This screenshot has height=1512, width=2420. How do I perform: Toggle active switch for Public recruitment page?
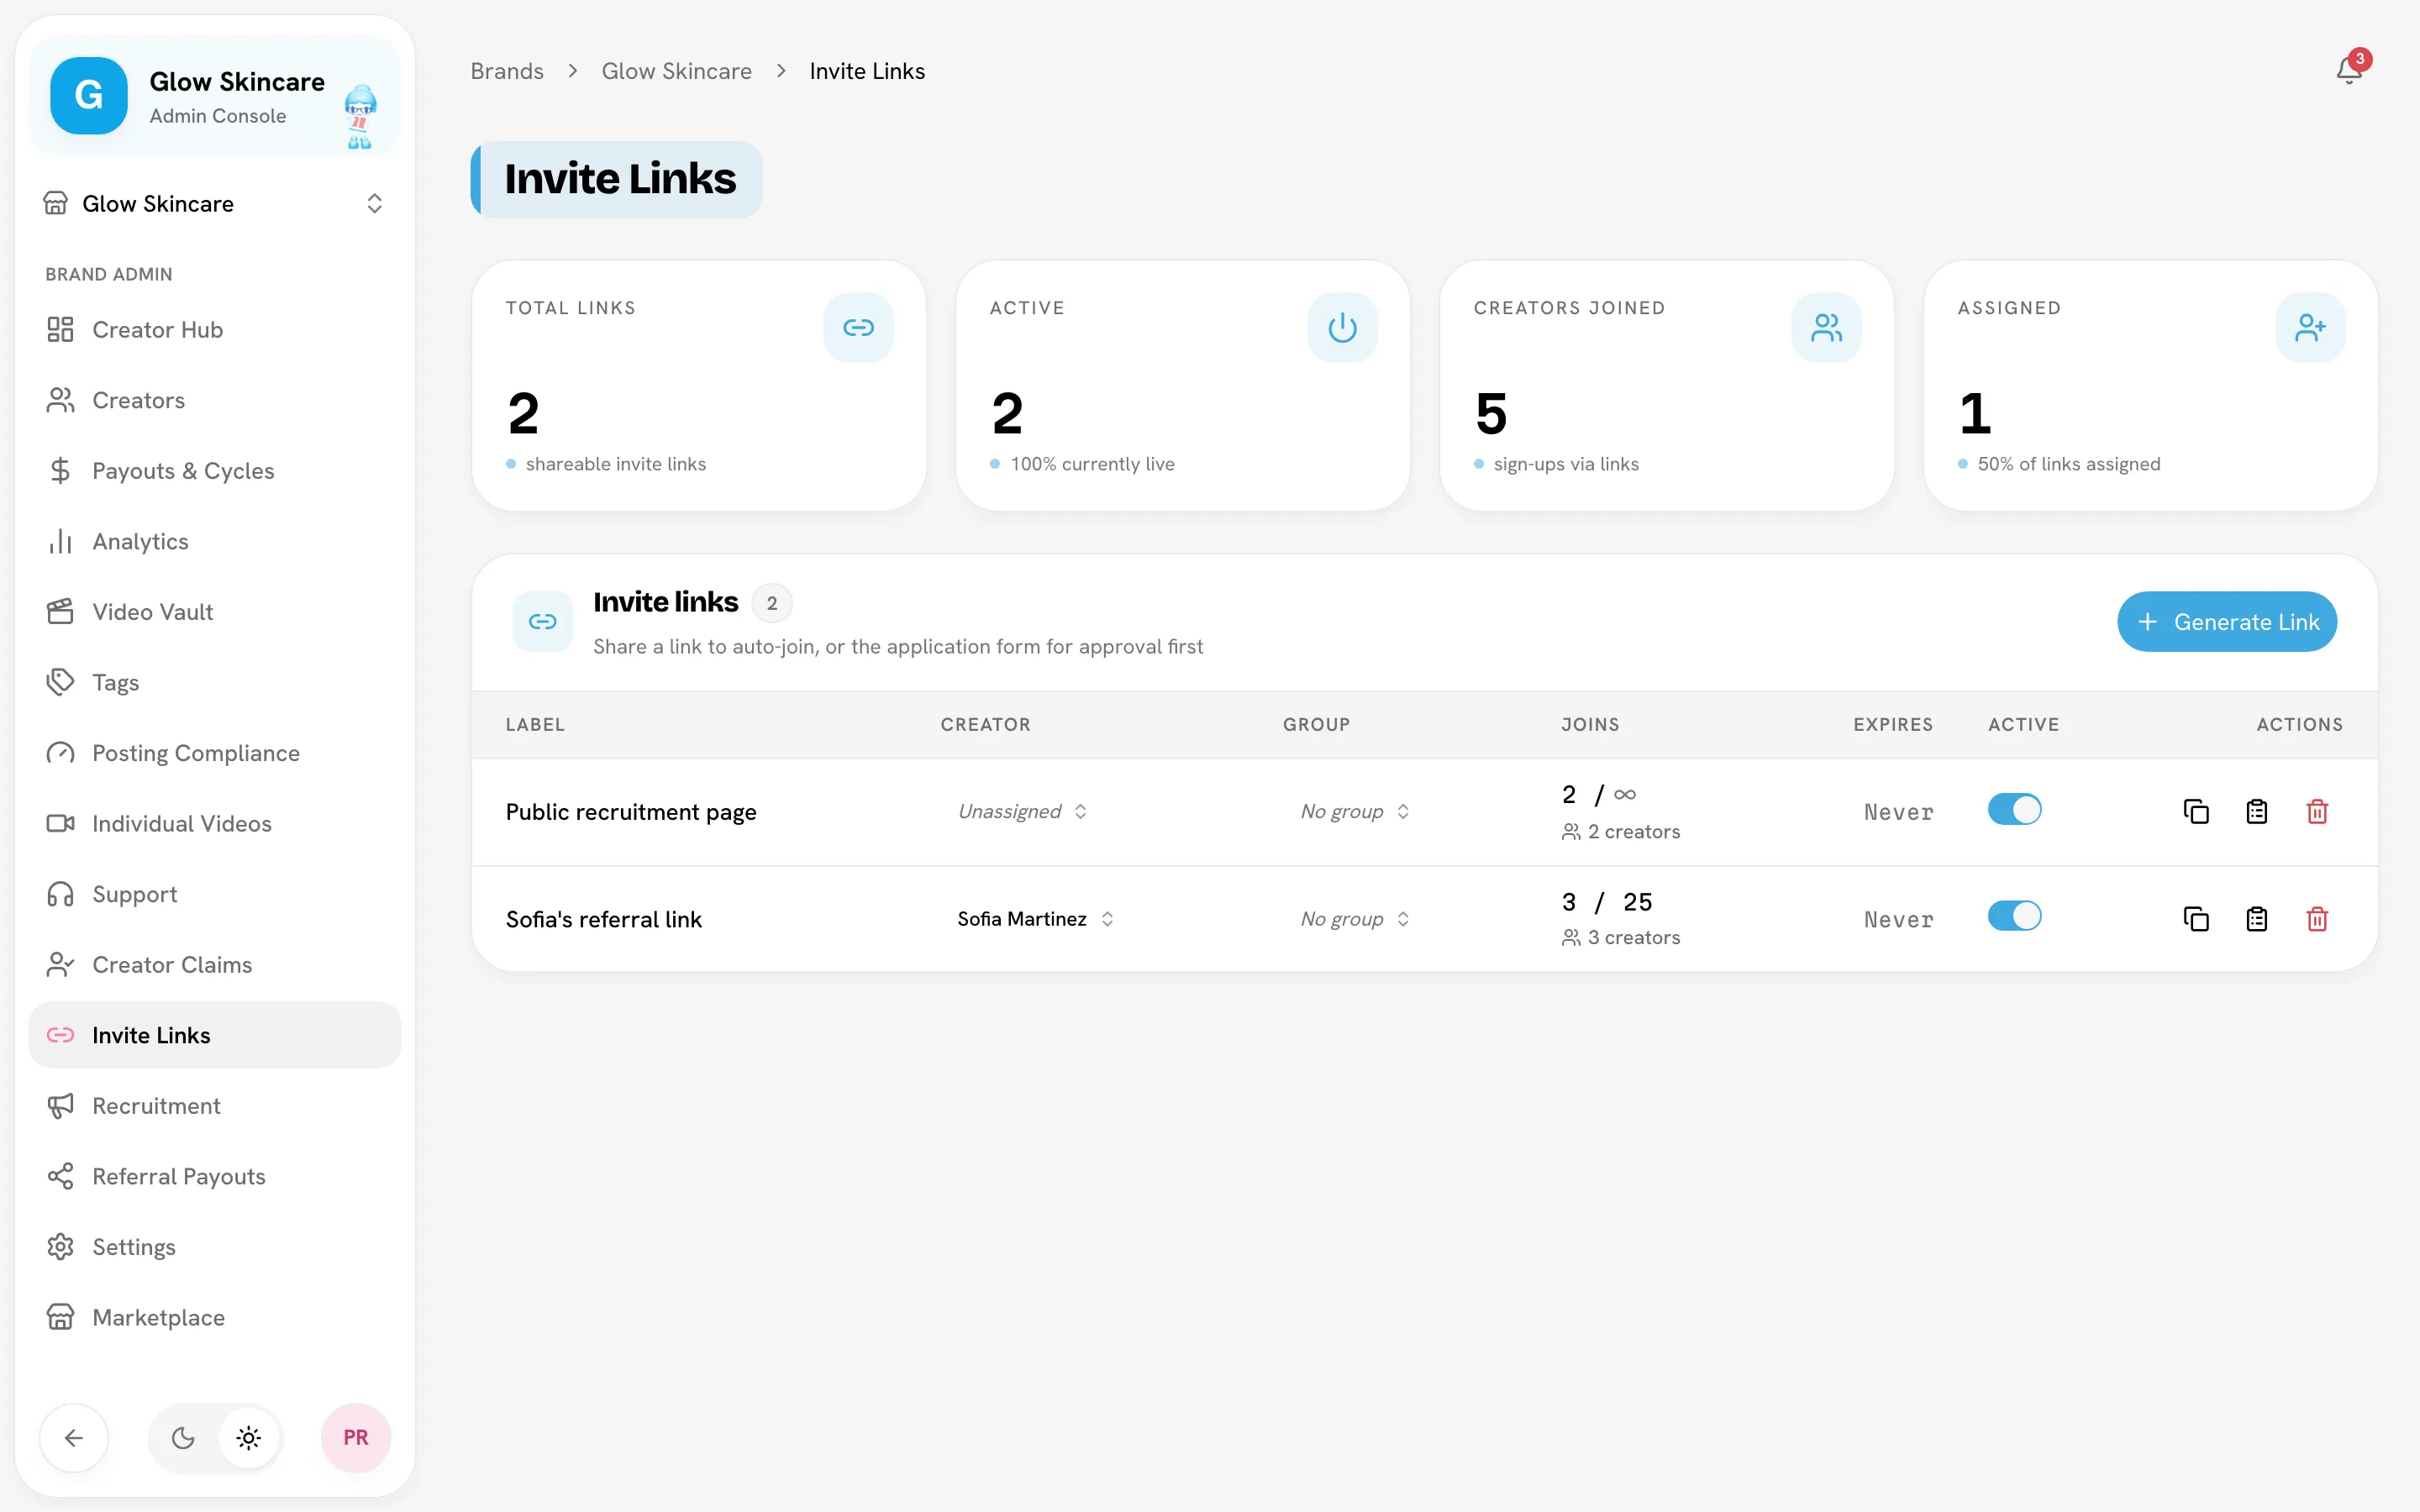[2014, 809]
